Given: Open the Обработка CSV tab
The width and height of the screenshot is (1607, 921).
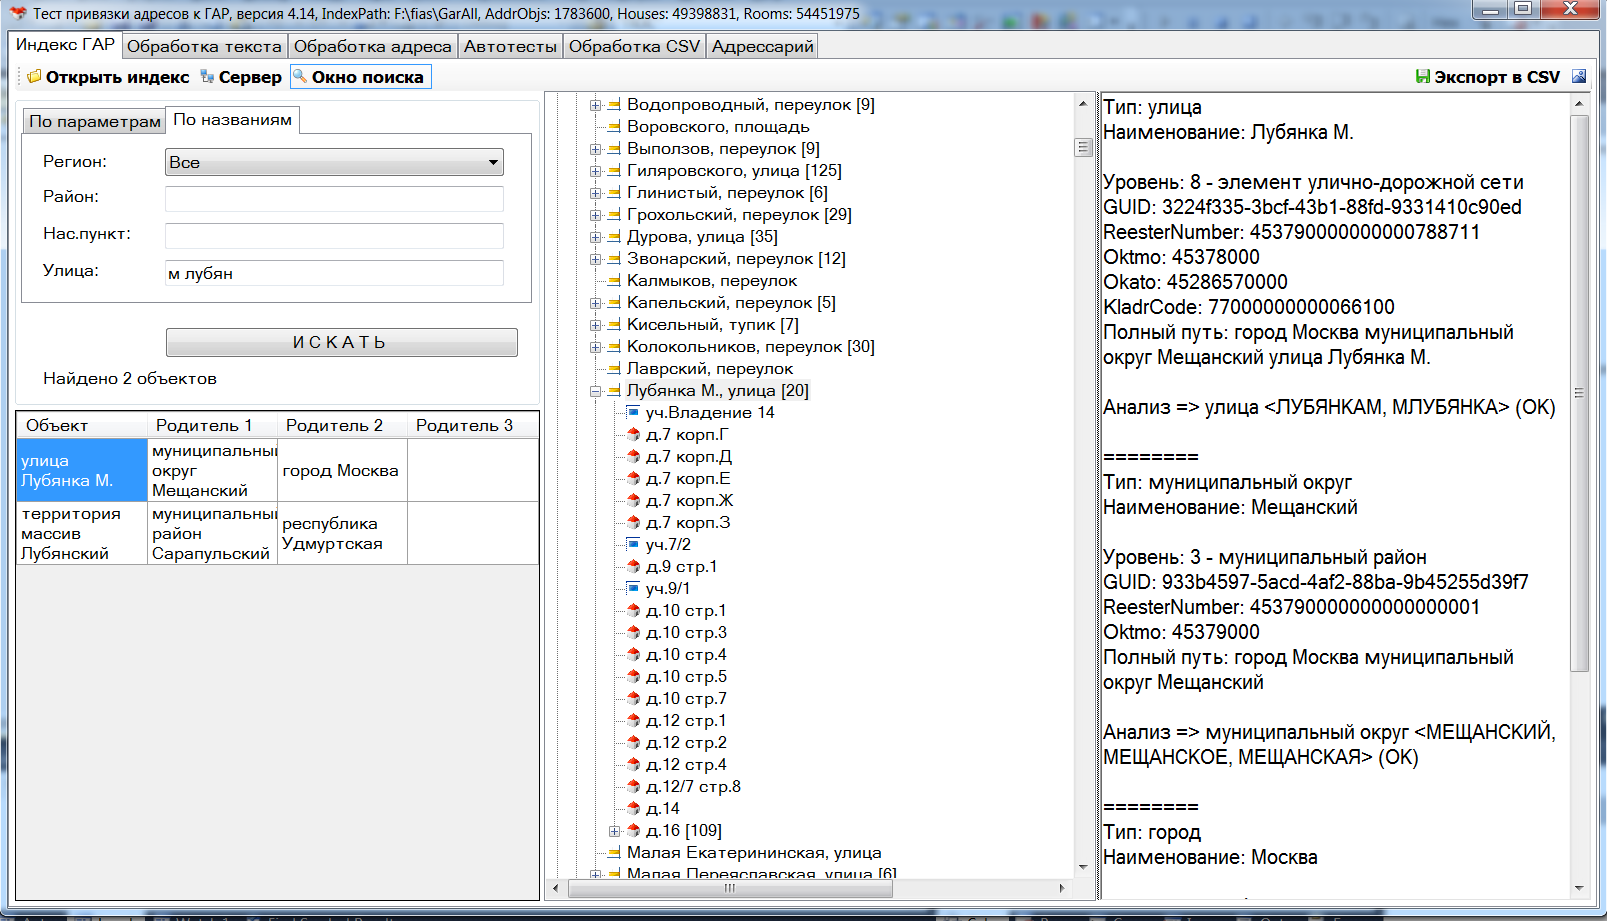Looking at the screenshot, I should tap(634, 46).
